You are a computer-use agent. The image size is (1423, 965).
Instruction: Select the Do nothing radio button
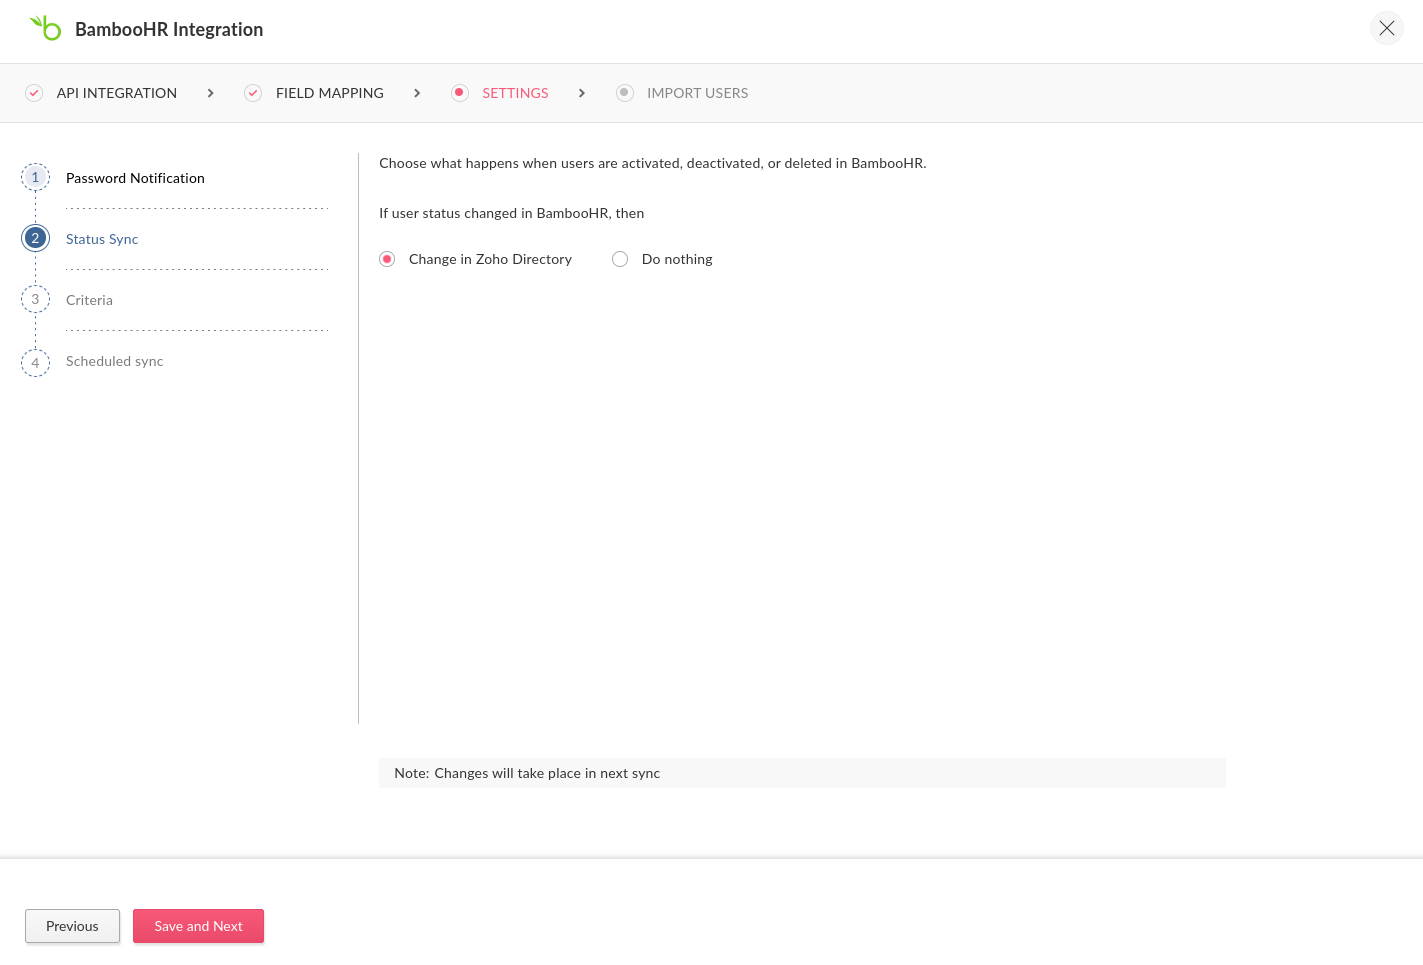click(x=620, y=259)
